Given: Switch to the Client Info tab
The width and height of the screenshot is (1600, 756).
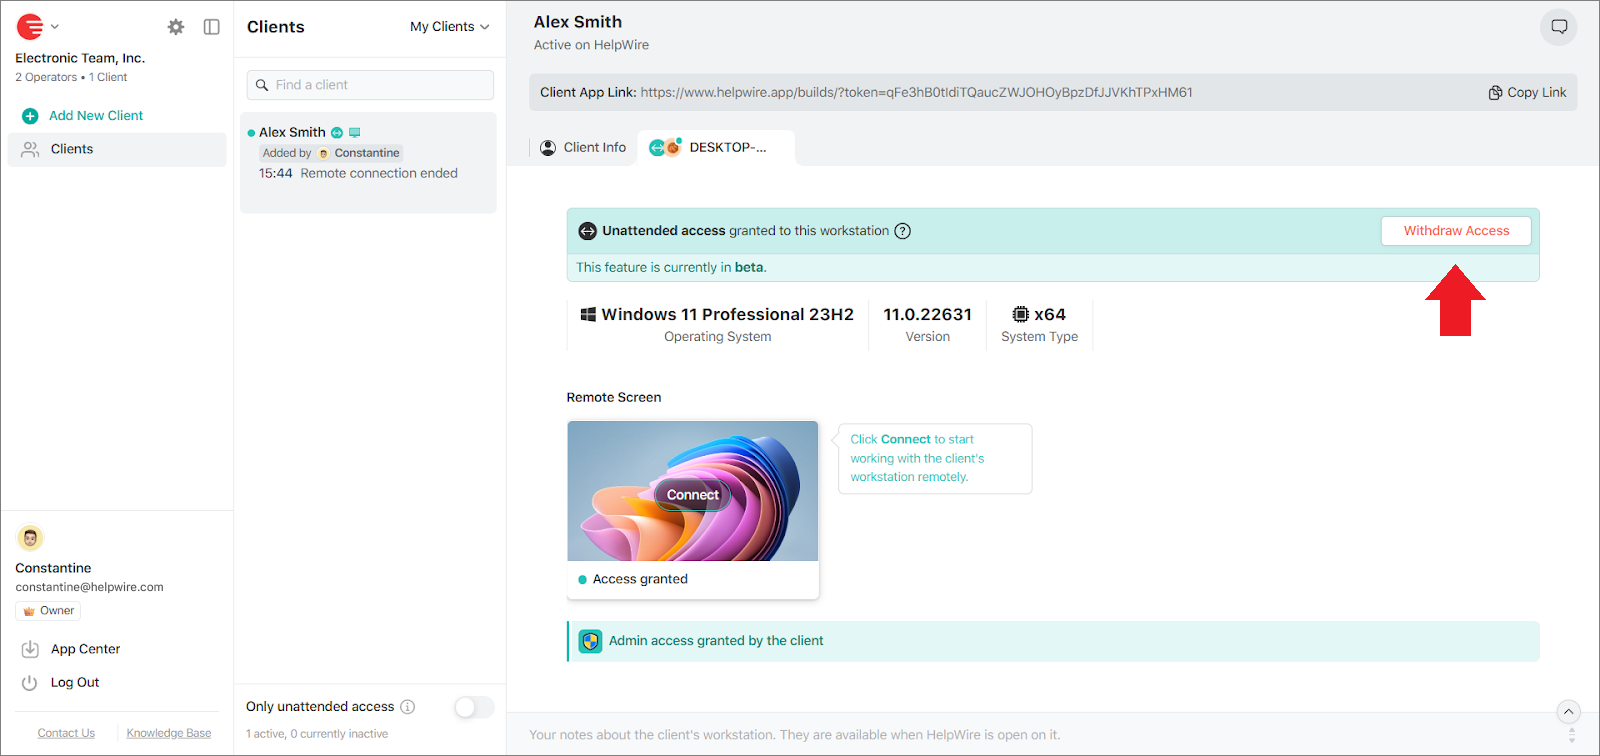Looking at the screenshot, I should coord(584,148).
